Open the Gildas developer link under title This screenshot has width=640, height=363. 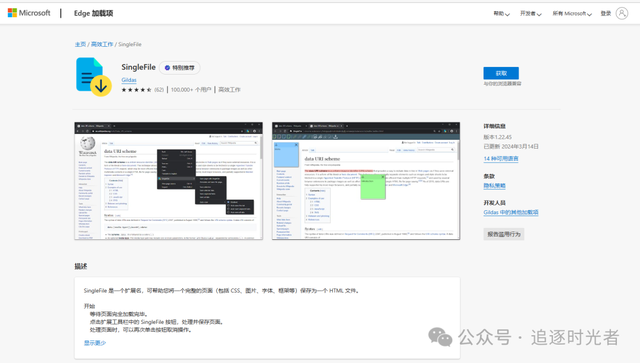click(x=129, y=80)
